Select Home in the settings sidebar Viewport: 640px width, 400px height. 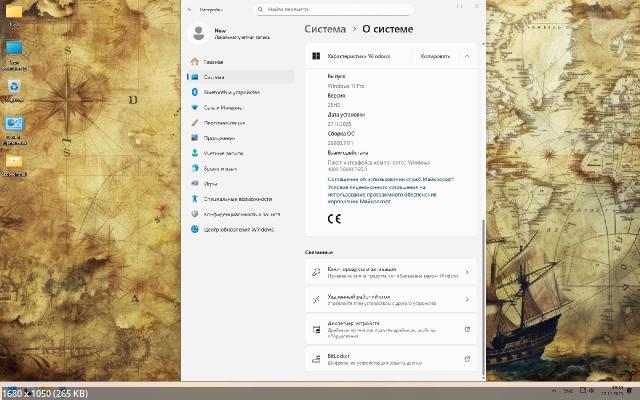click(x=213, y=62)
